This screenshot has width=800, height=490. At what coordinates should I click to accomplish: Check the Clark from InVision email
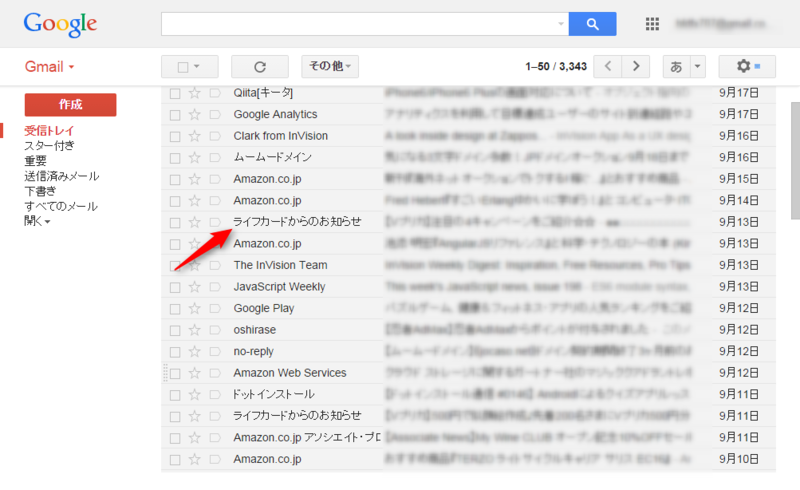pyautogui.click(x=175, y=136)
